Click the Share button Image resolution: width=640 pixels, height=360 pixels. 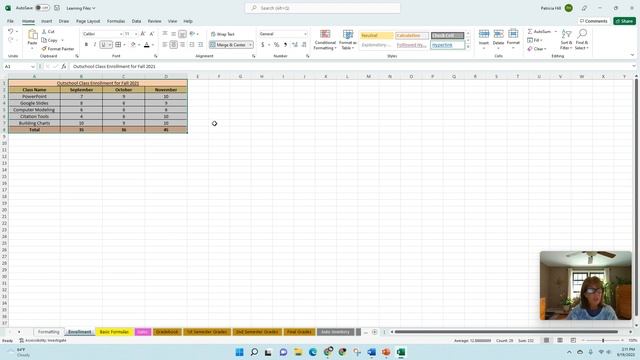624,21
